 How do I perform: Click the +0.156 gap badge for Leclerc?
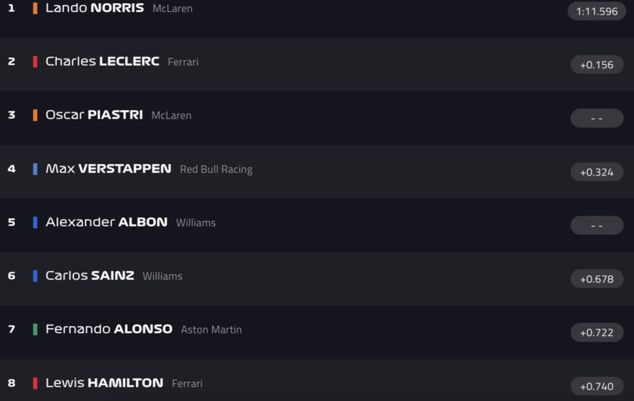pyautogui.click(x=597, y=65)
